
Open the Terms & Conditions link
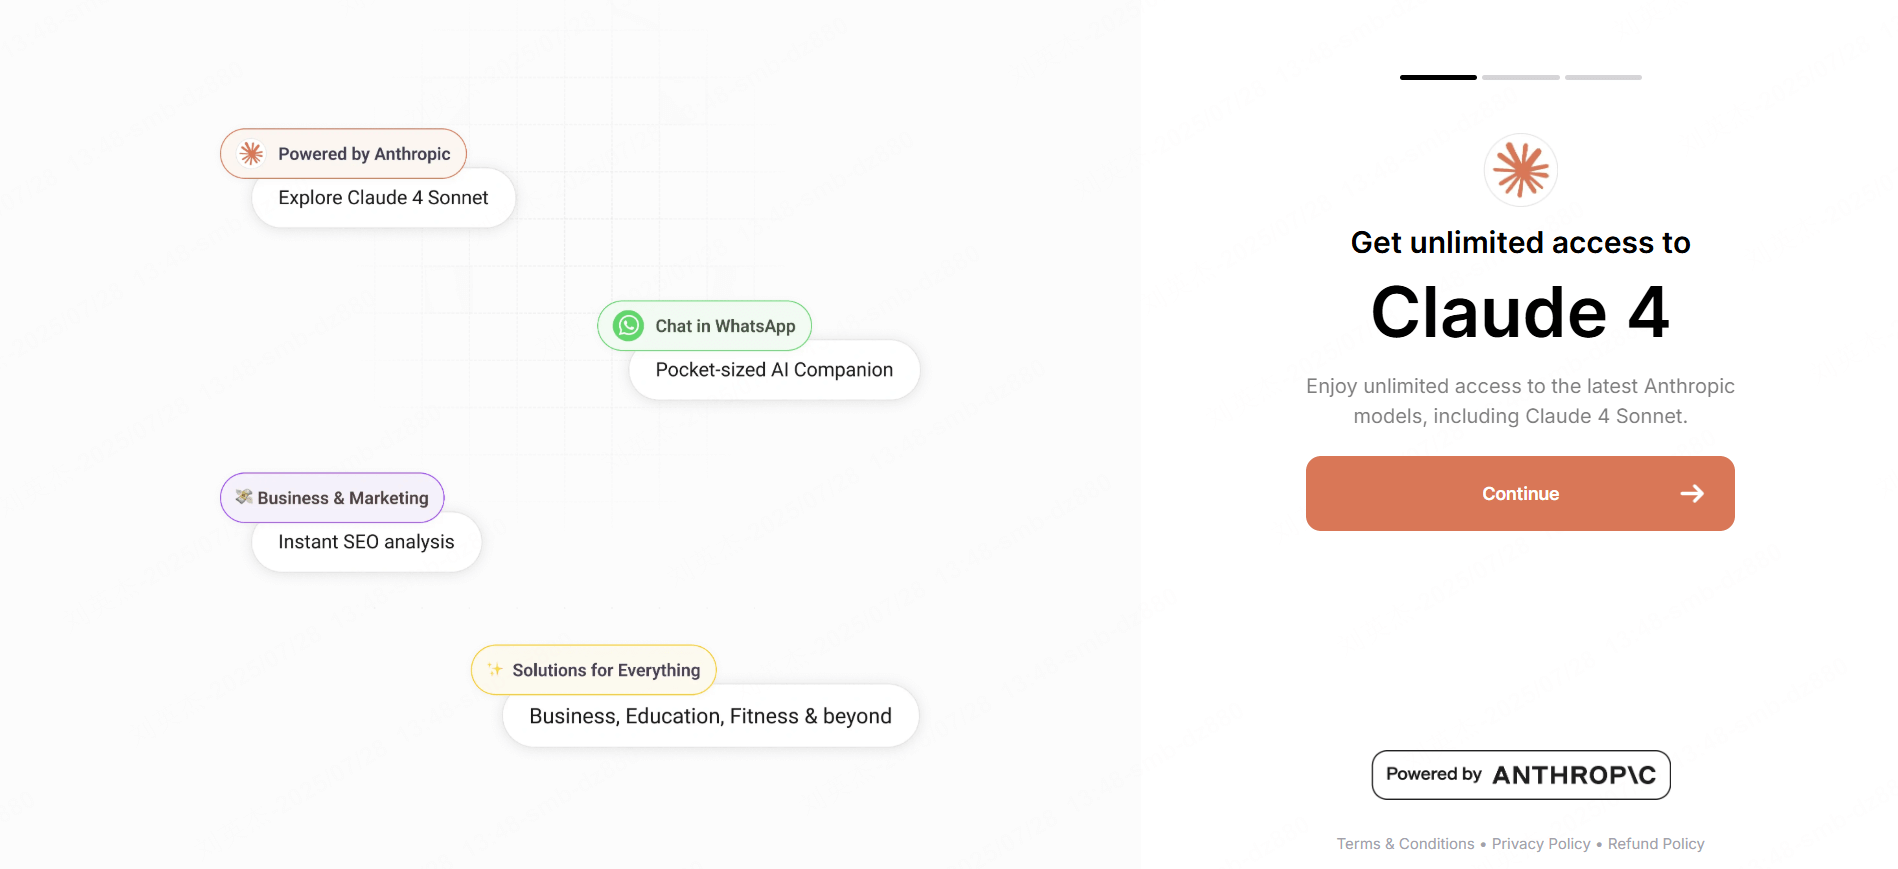pyautogui.click(x=1405, y=844)
